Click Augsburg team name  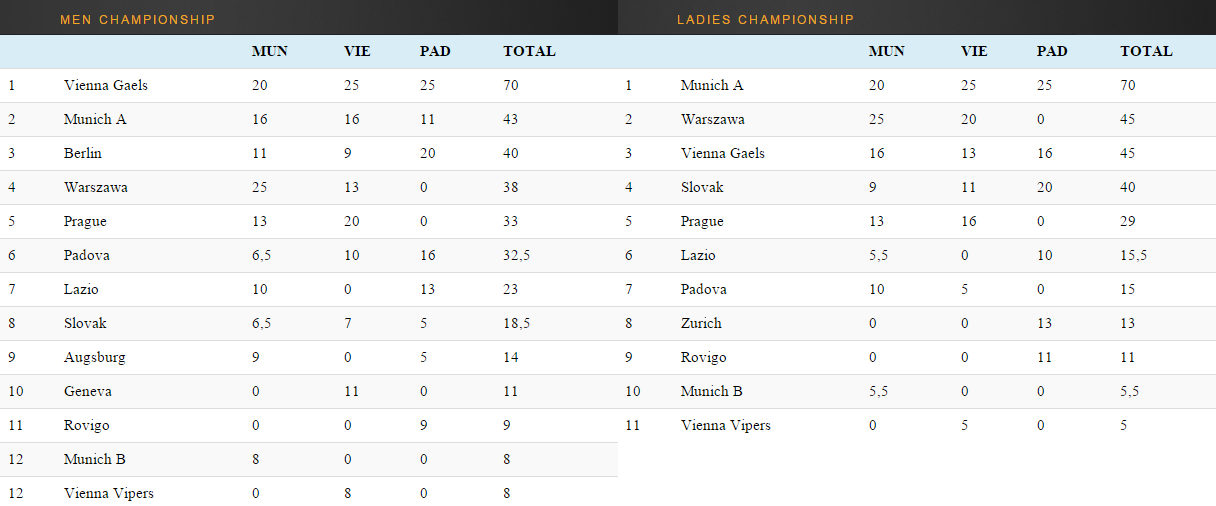click(x=94, y=357)
